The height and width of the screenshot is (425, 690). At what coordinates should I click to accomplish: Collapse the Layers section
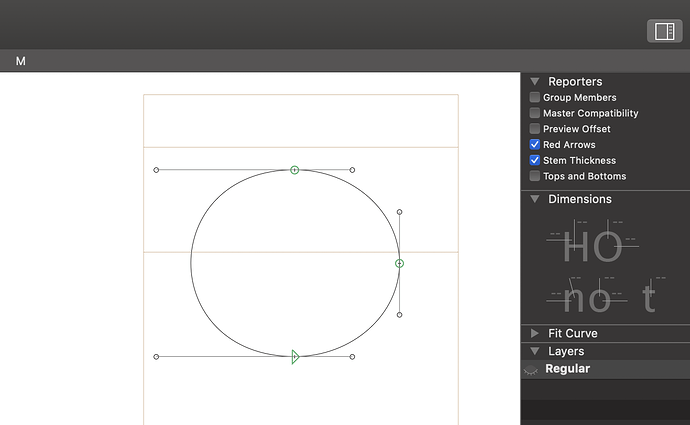coord(535,351)
